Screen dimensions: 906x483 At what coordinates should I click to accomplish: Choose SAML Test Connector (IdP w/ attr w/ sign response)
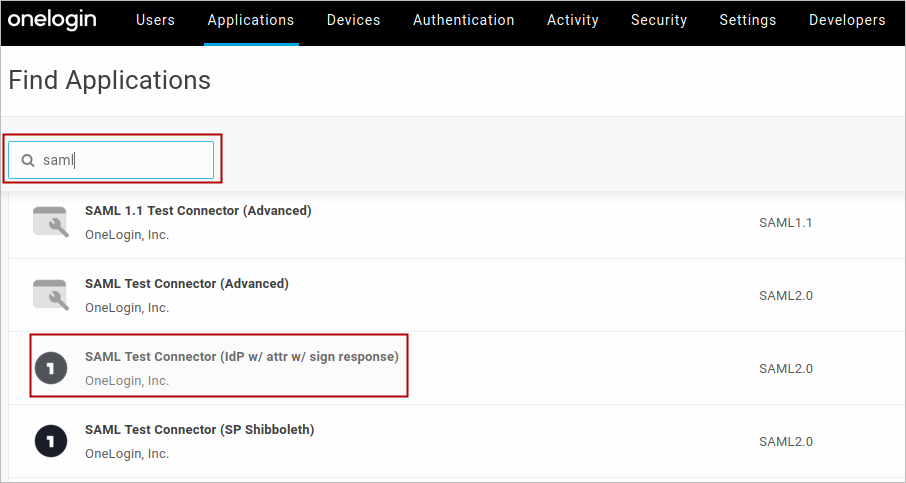[241, 357]
